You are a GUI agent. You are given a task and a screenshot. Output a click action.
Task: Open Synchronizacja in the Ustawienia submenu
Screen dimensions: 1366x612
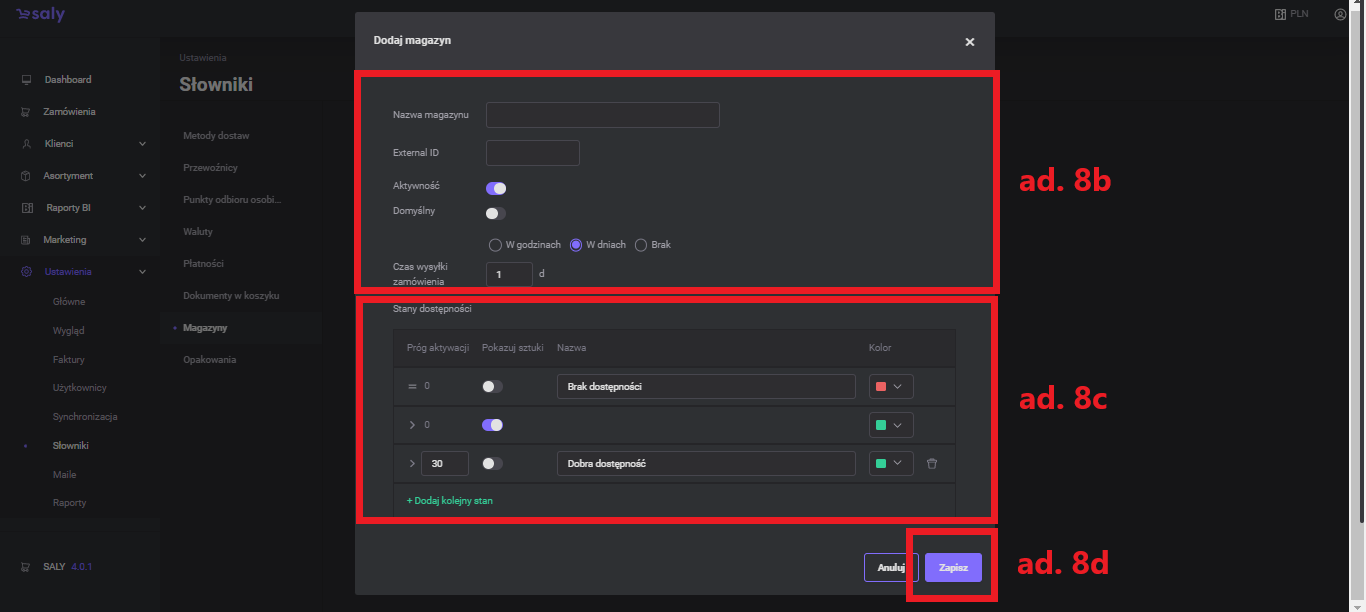(x=85, y=417)
